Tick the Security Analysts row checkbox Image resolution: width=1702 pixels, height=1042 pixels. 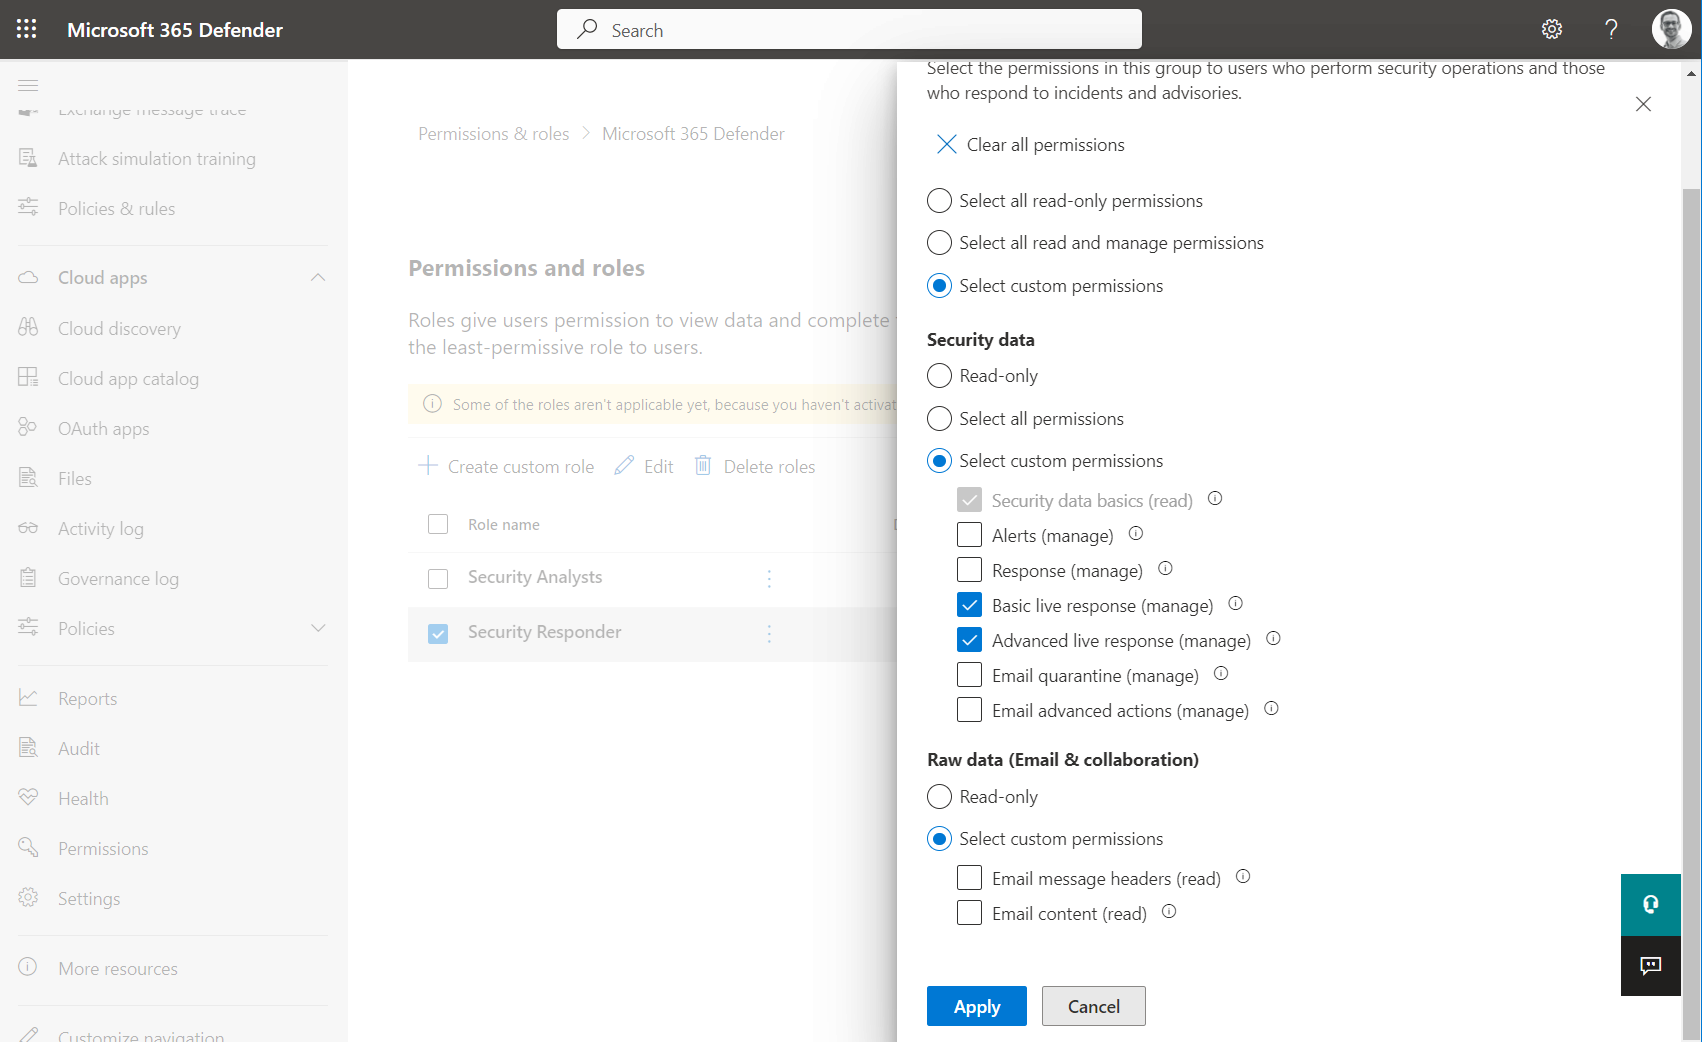coord(438,578)
